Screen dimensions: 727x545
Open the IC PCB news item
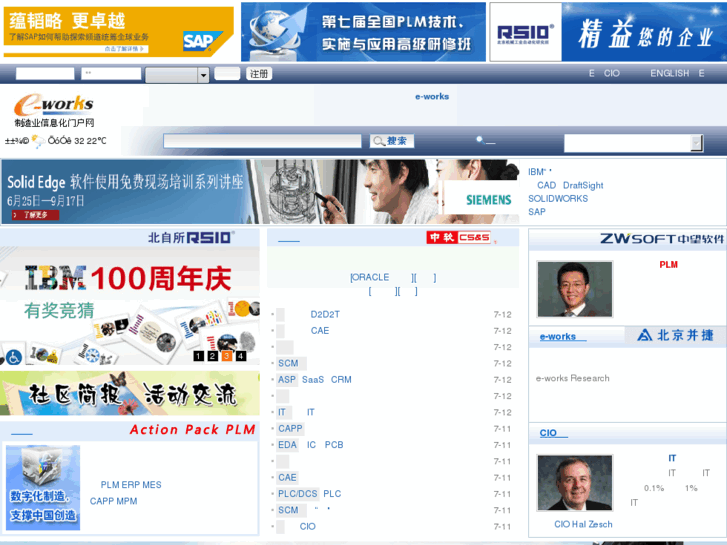pos(325,445)
